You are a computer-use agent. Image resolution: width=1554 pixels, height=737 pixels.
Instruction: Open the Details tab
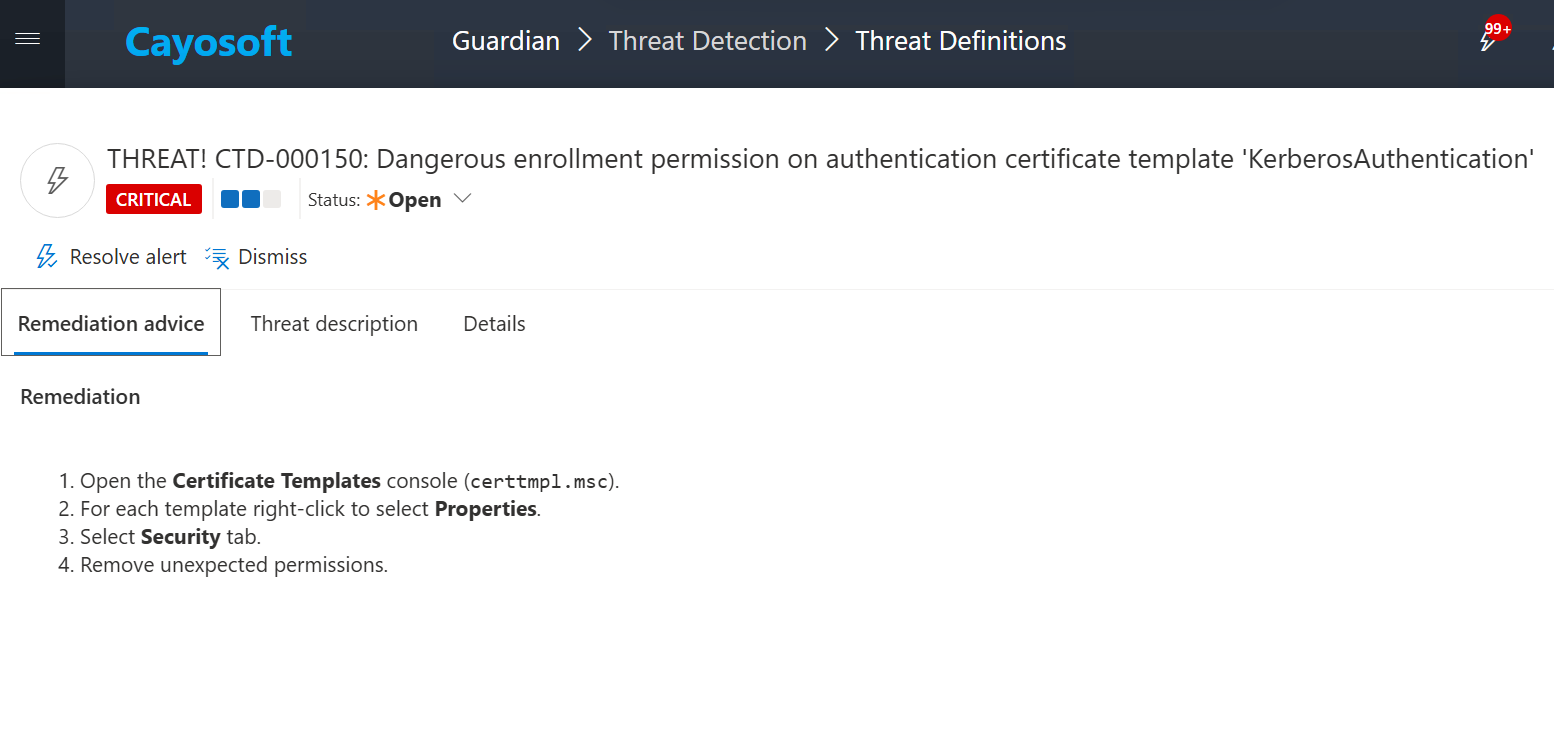[x=494, y=324]
